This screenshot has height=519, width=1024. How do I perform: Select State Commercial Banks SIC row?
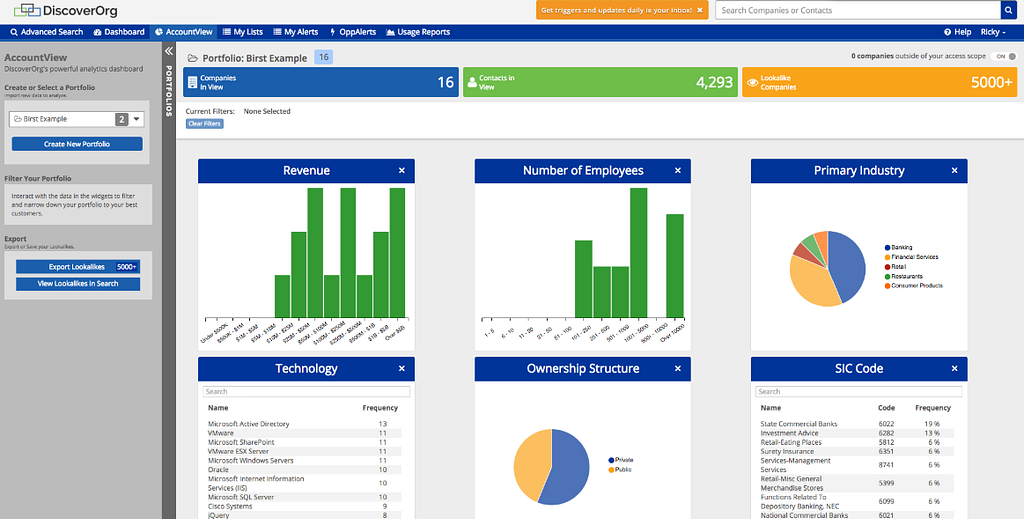tap(856, 424)
